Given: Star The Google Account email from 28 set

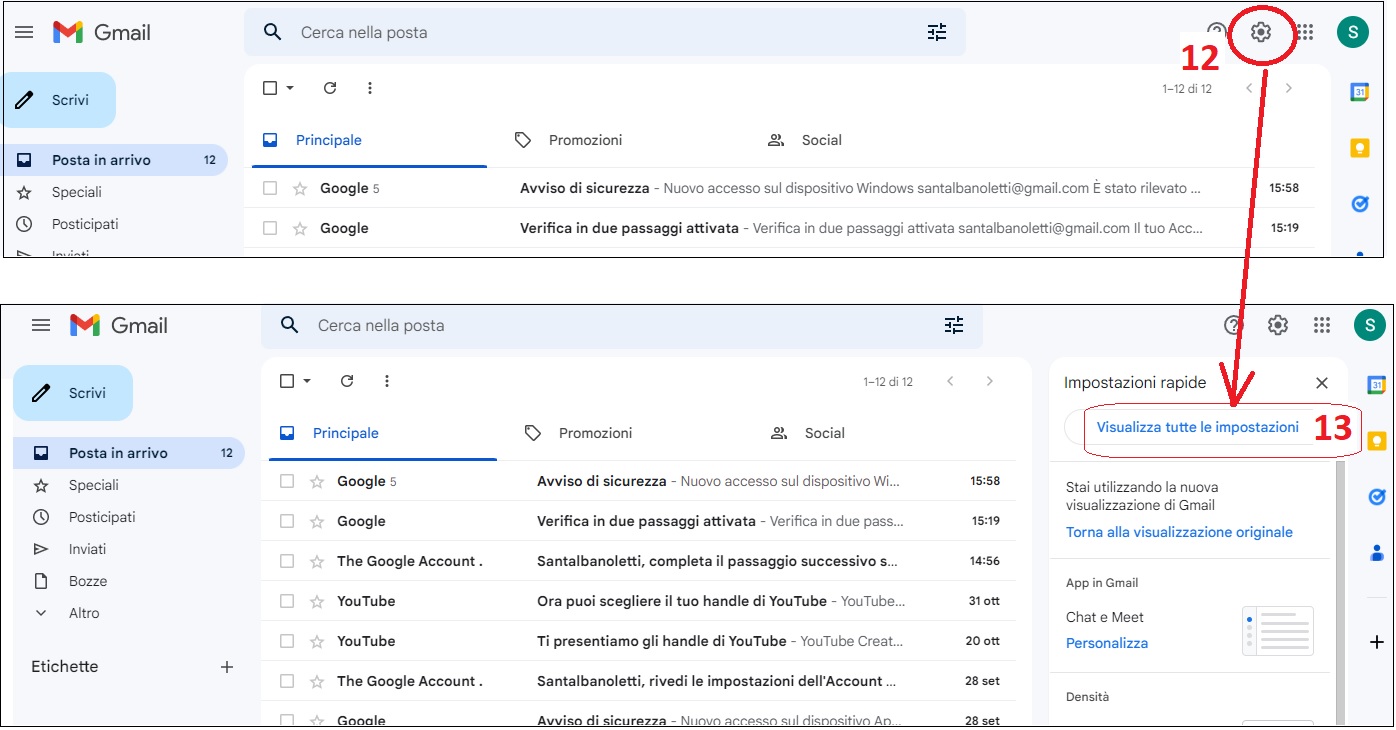Looking at the screenshot, I should coord(316,681).
